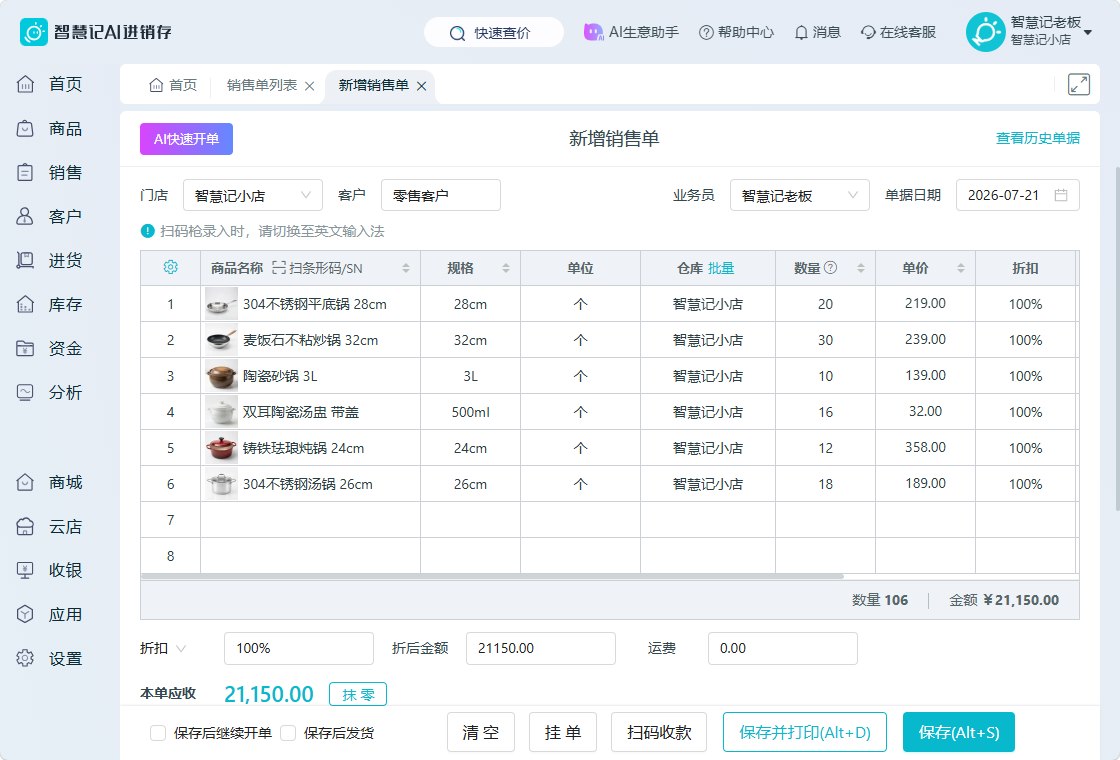Contact 在线客服 online support
The width and height of the screenshot is (1120, 760).
pos(898,32)
